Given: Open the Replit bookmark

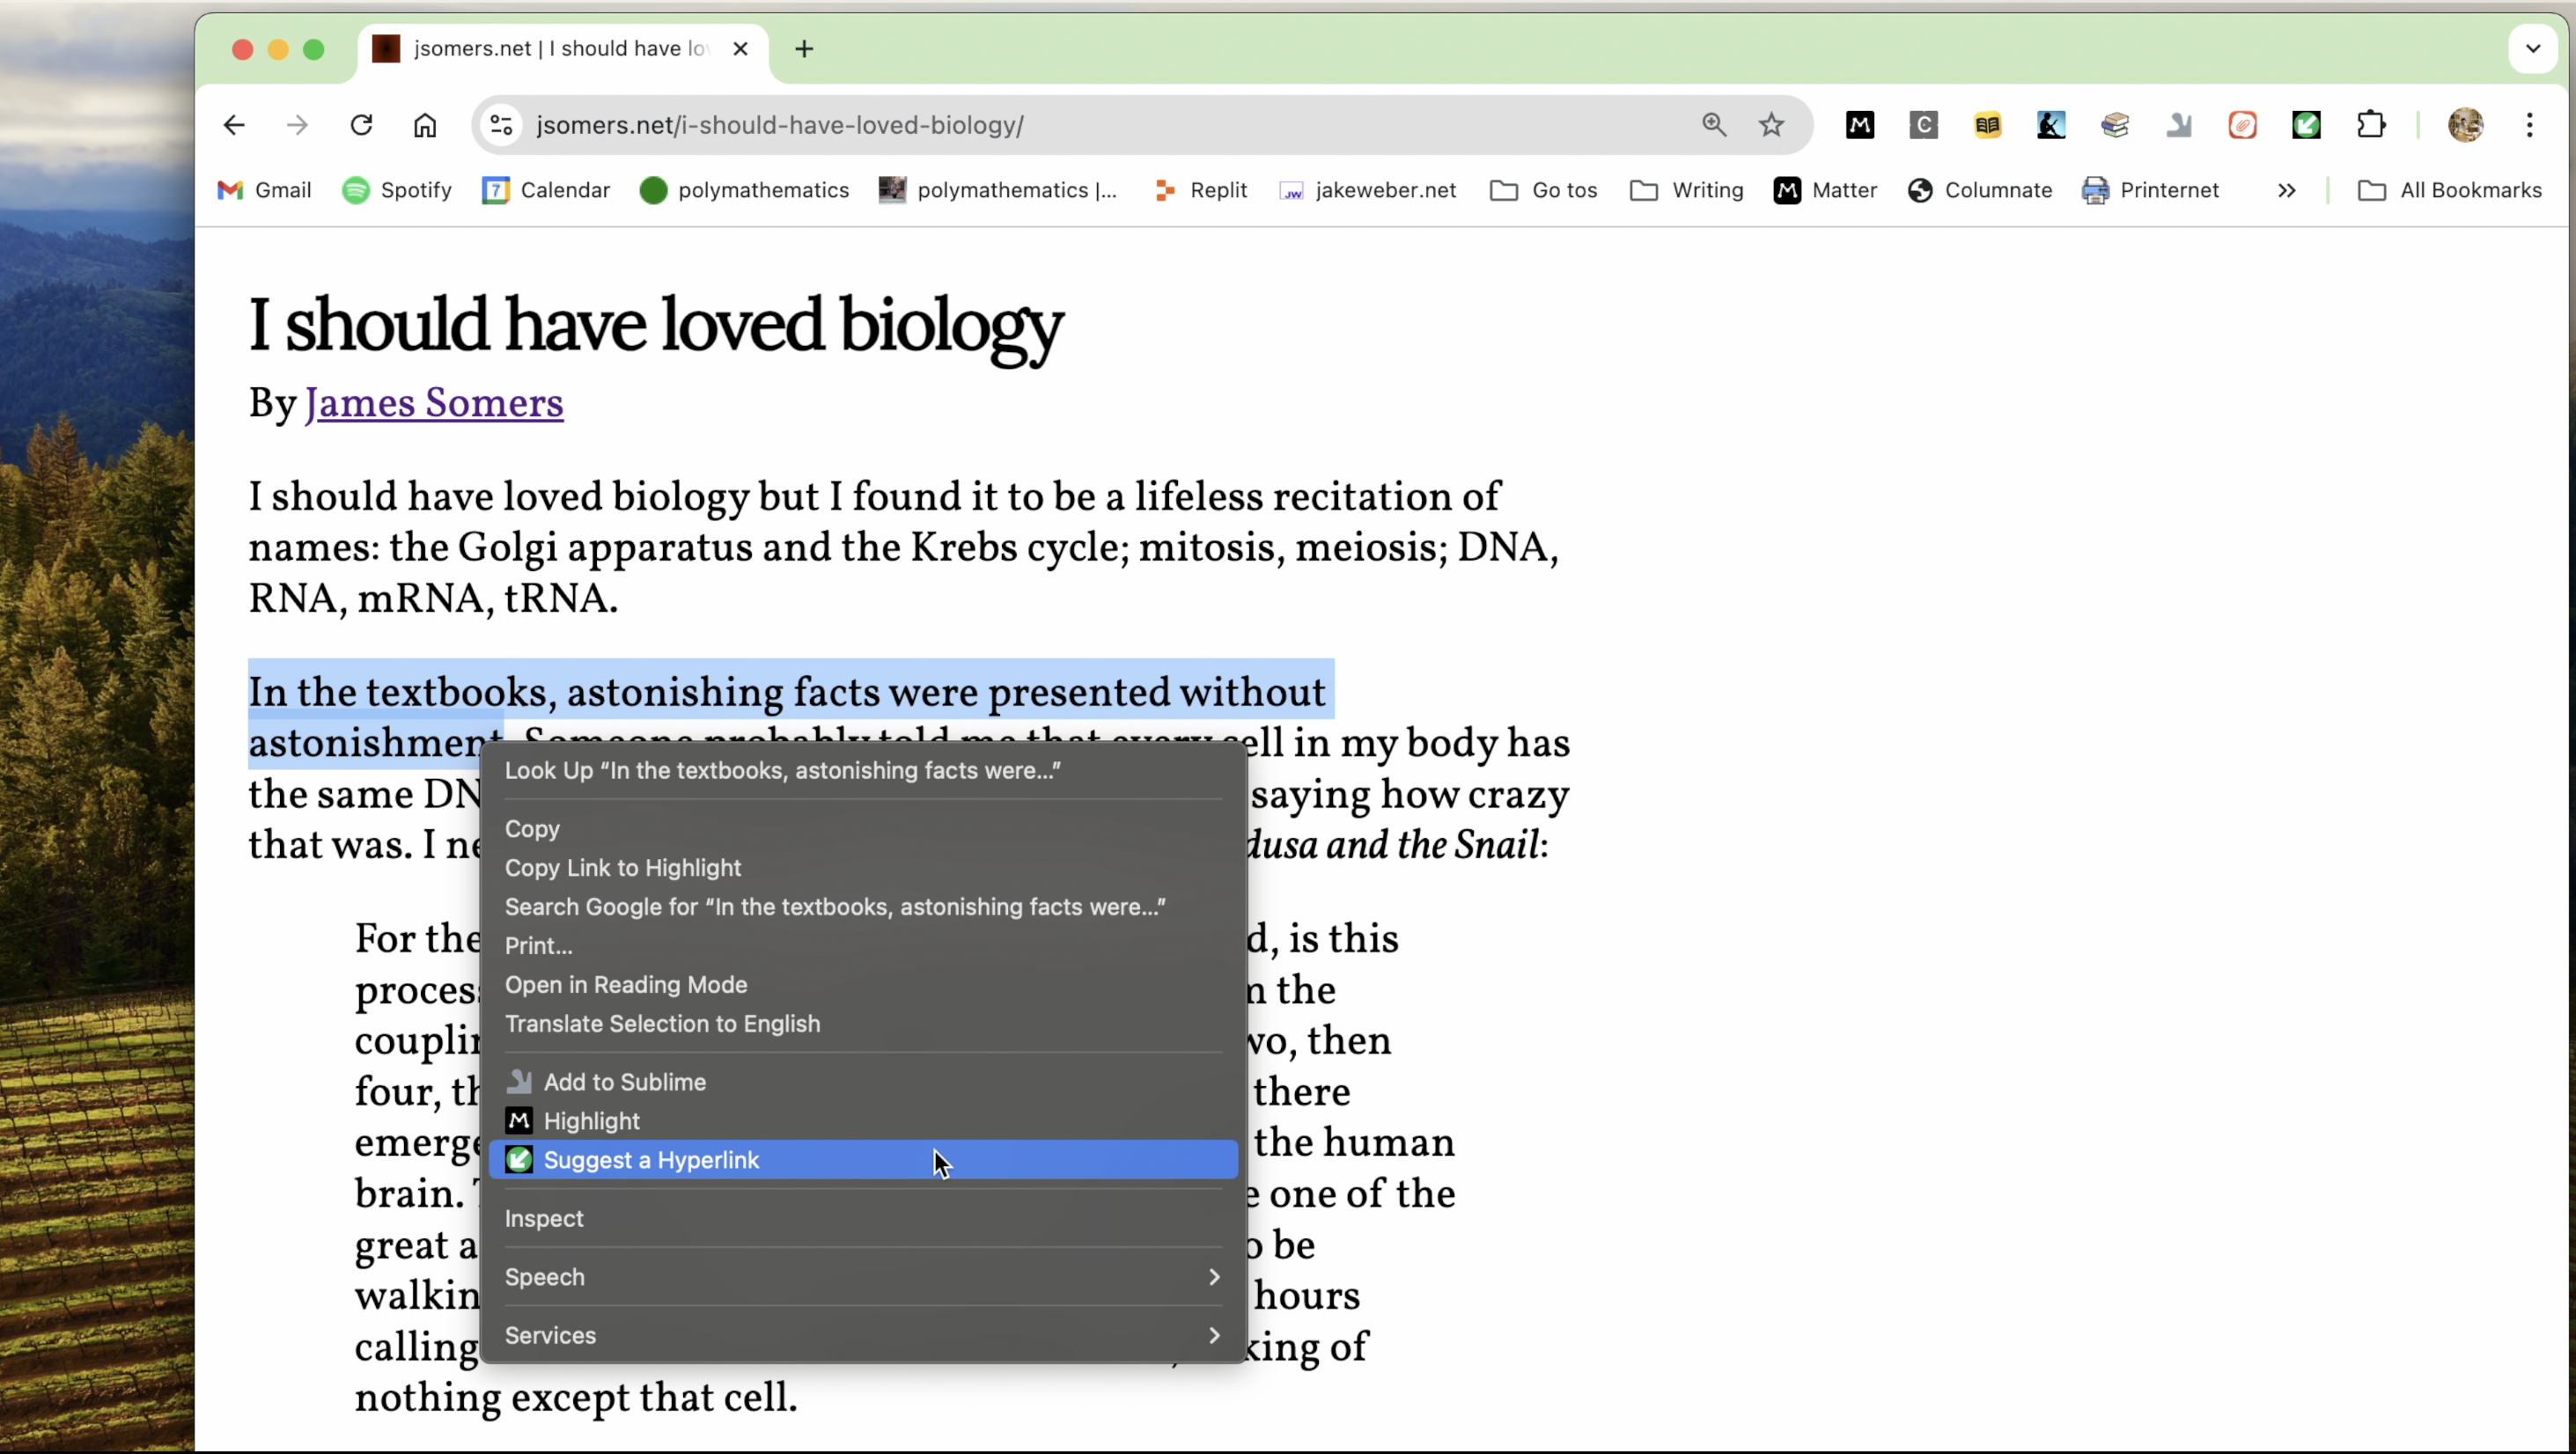Looking at the screenshot, I should [x=1200, y=190].
